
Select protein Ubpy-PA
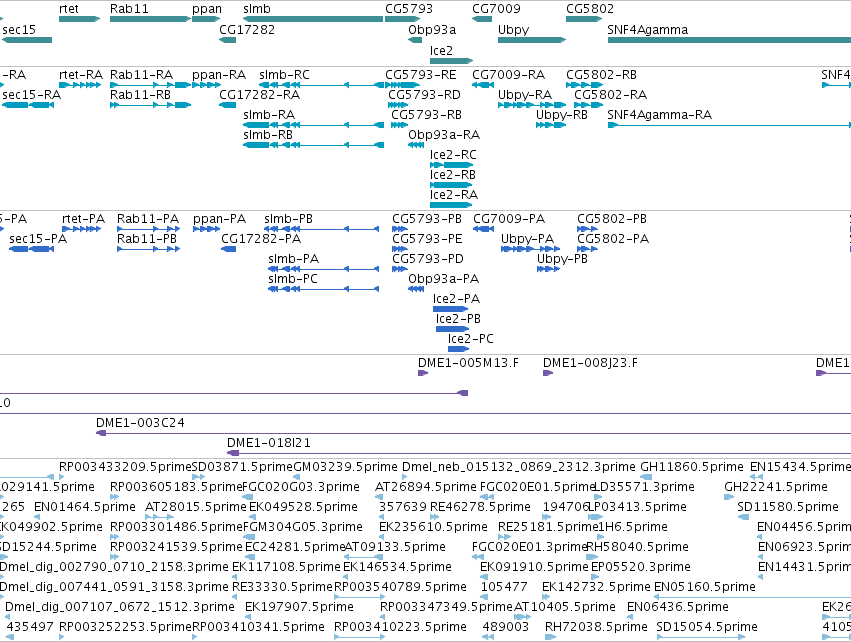[530, 249]
